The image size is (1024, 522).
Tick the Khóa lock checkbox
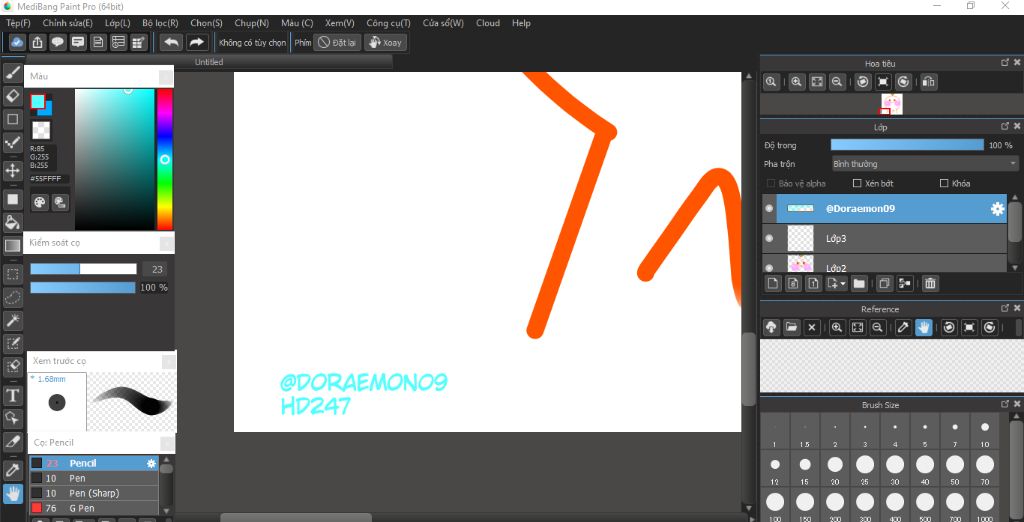click(x=944, y=184)
